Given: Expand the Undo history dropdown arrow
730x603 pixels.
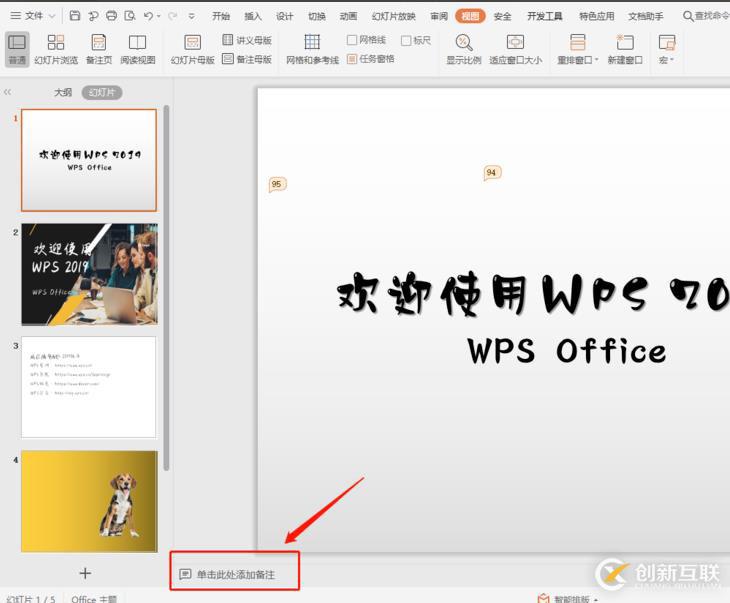Looking at the screenshot, I should (x=159, y=16).
